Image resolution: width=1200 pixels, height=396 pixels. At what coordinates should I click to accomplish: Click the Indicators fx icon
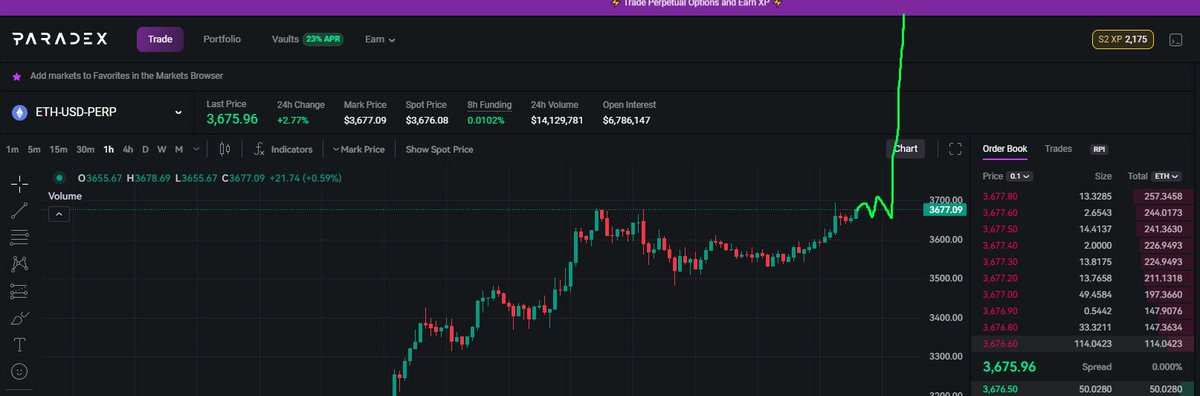(259, 149)
